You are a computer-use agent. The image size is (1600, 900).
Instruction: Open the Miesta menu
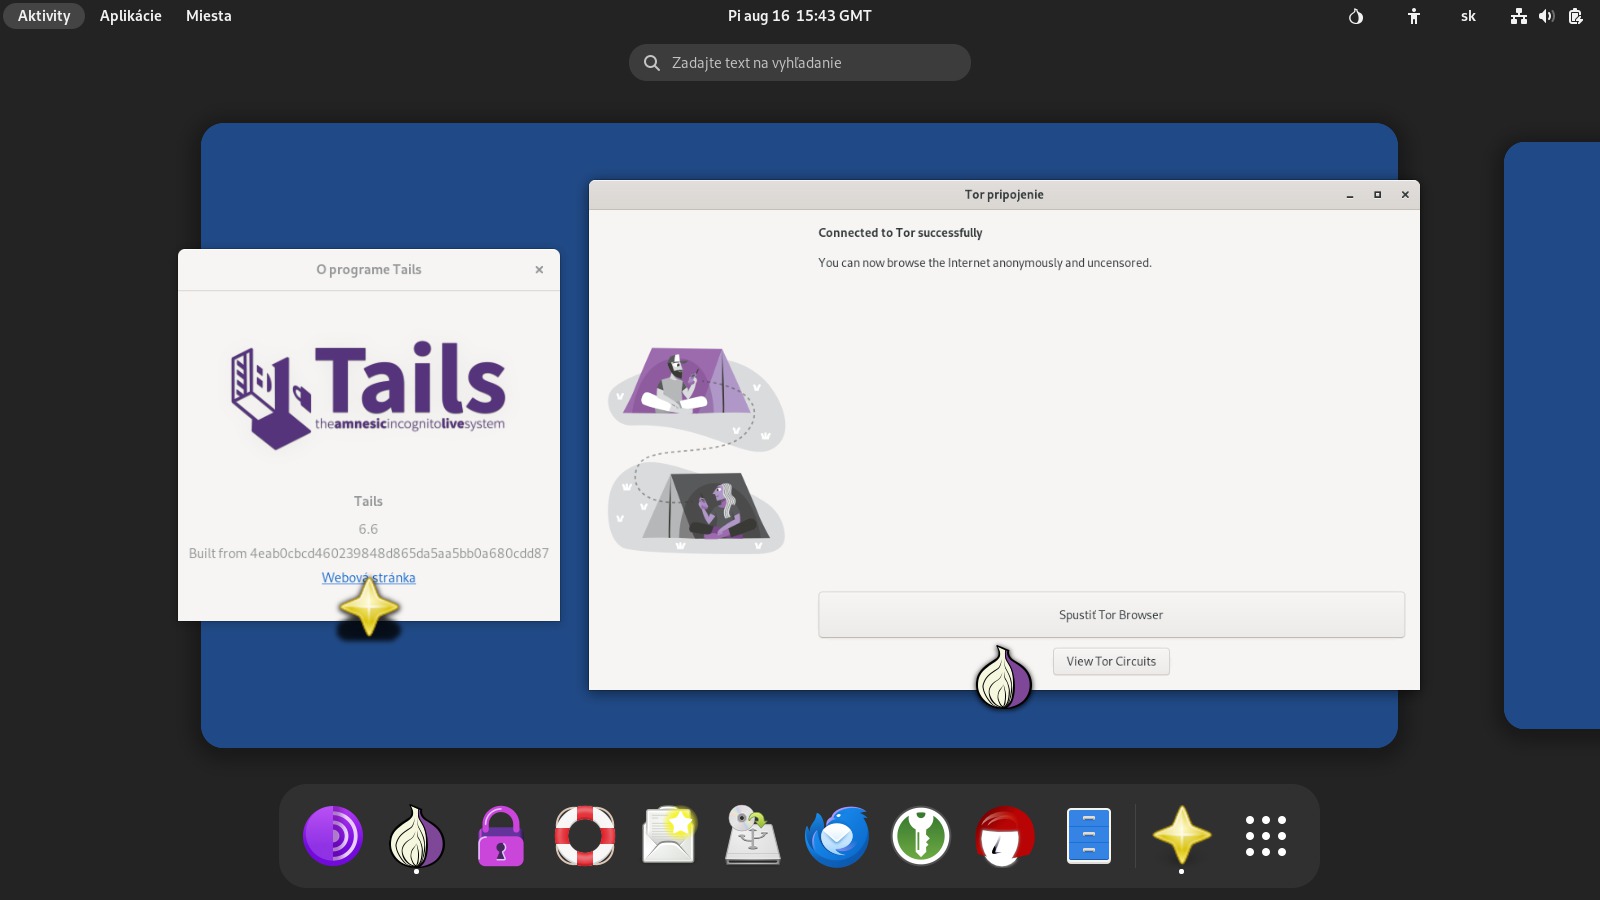pyautogui.click(x=209, y=16)
